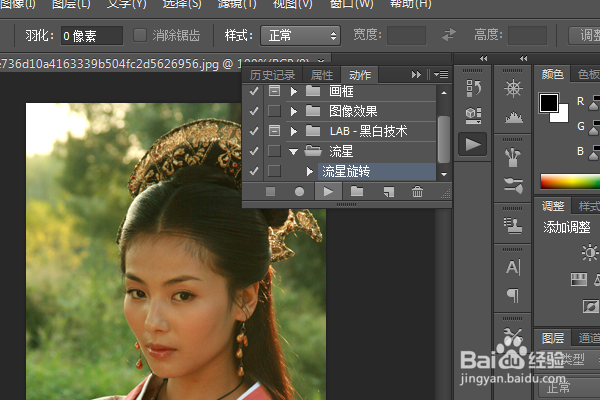
Task: Toggle dialog box for 画框 set
Action: click(x=274, y=91)
